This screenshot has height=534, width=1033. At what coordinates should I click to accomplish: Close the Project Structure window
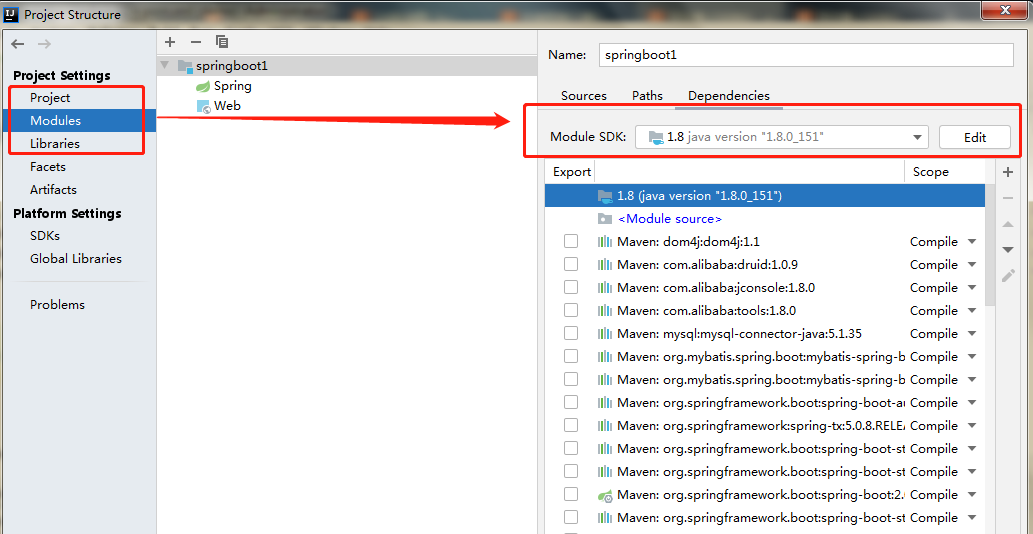(x=1005, y=9)
